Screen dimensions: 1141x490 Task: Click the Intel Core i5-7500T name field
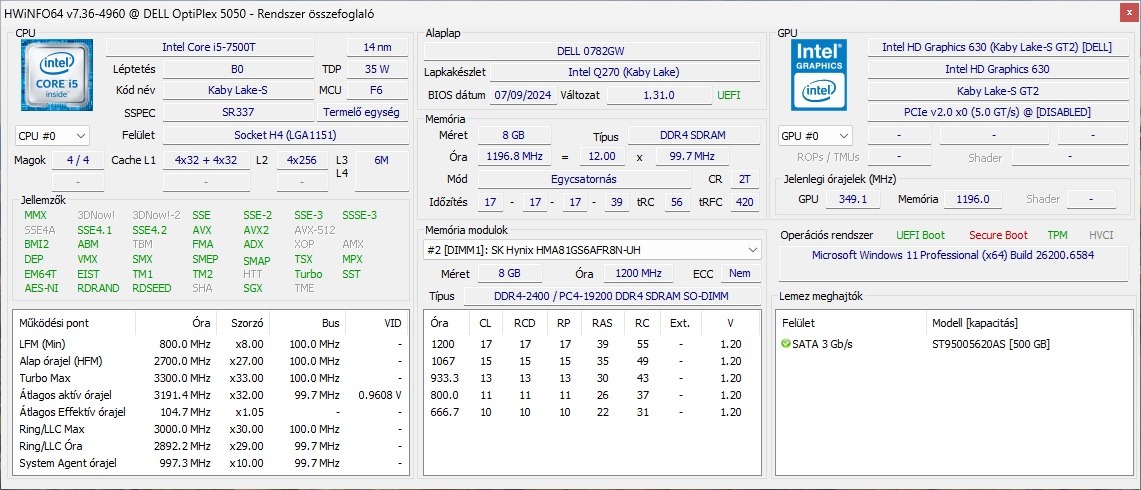(210, 47)
